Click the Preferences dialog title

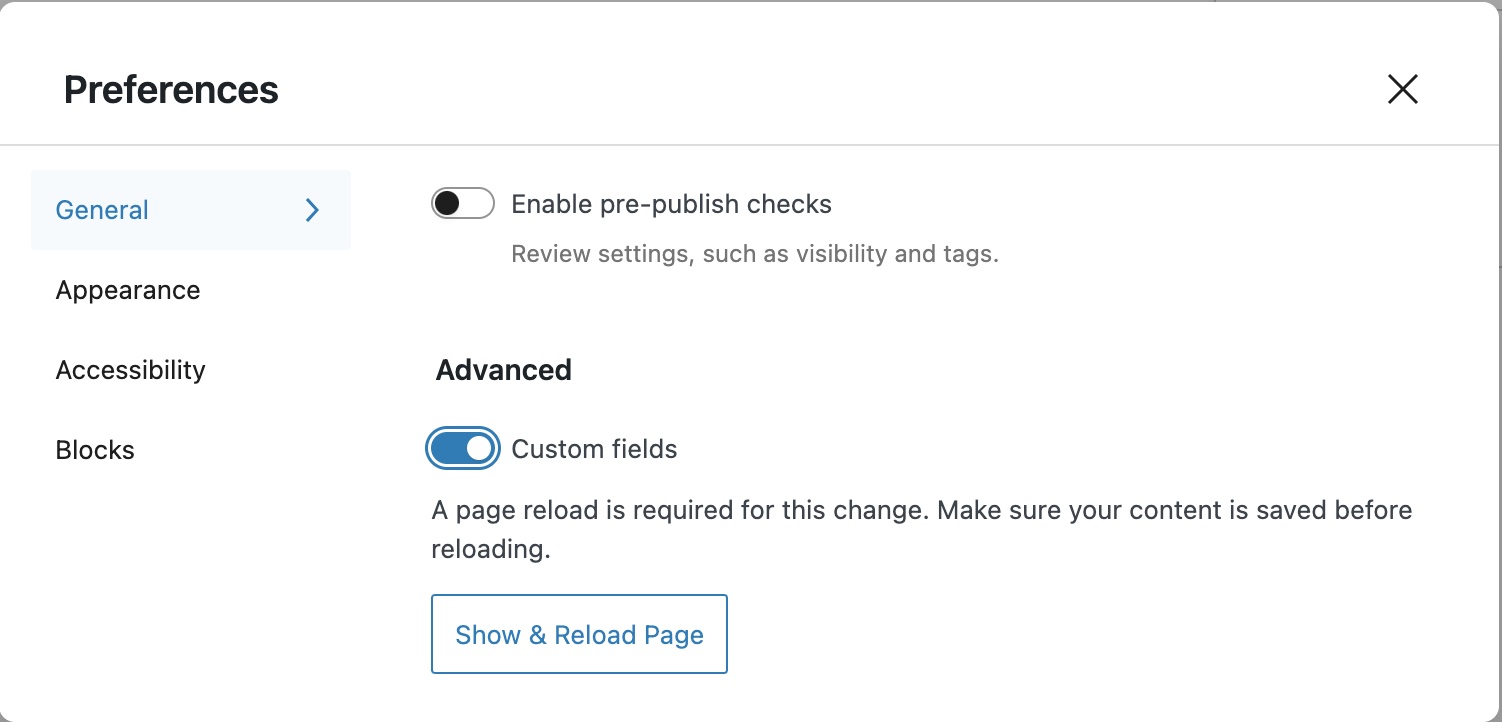click(x=170, y=89)
